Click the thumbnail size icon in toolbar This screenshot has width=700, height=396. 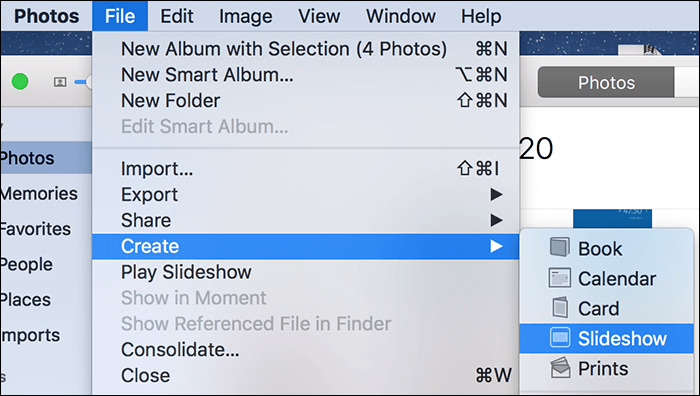click(60, 82)
